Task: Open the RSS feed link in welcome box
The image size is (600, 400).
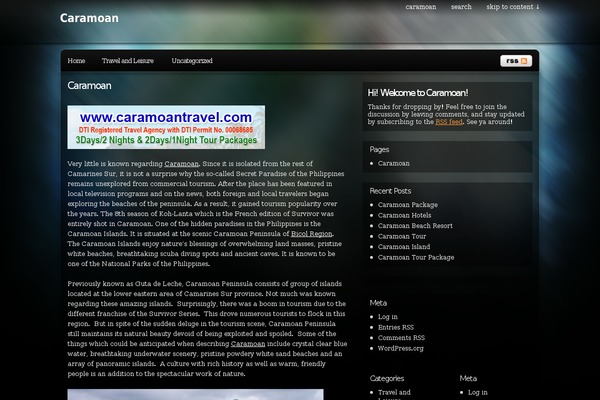Action: click(x=449, y=122)
